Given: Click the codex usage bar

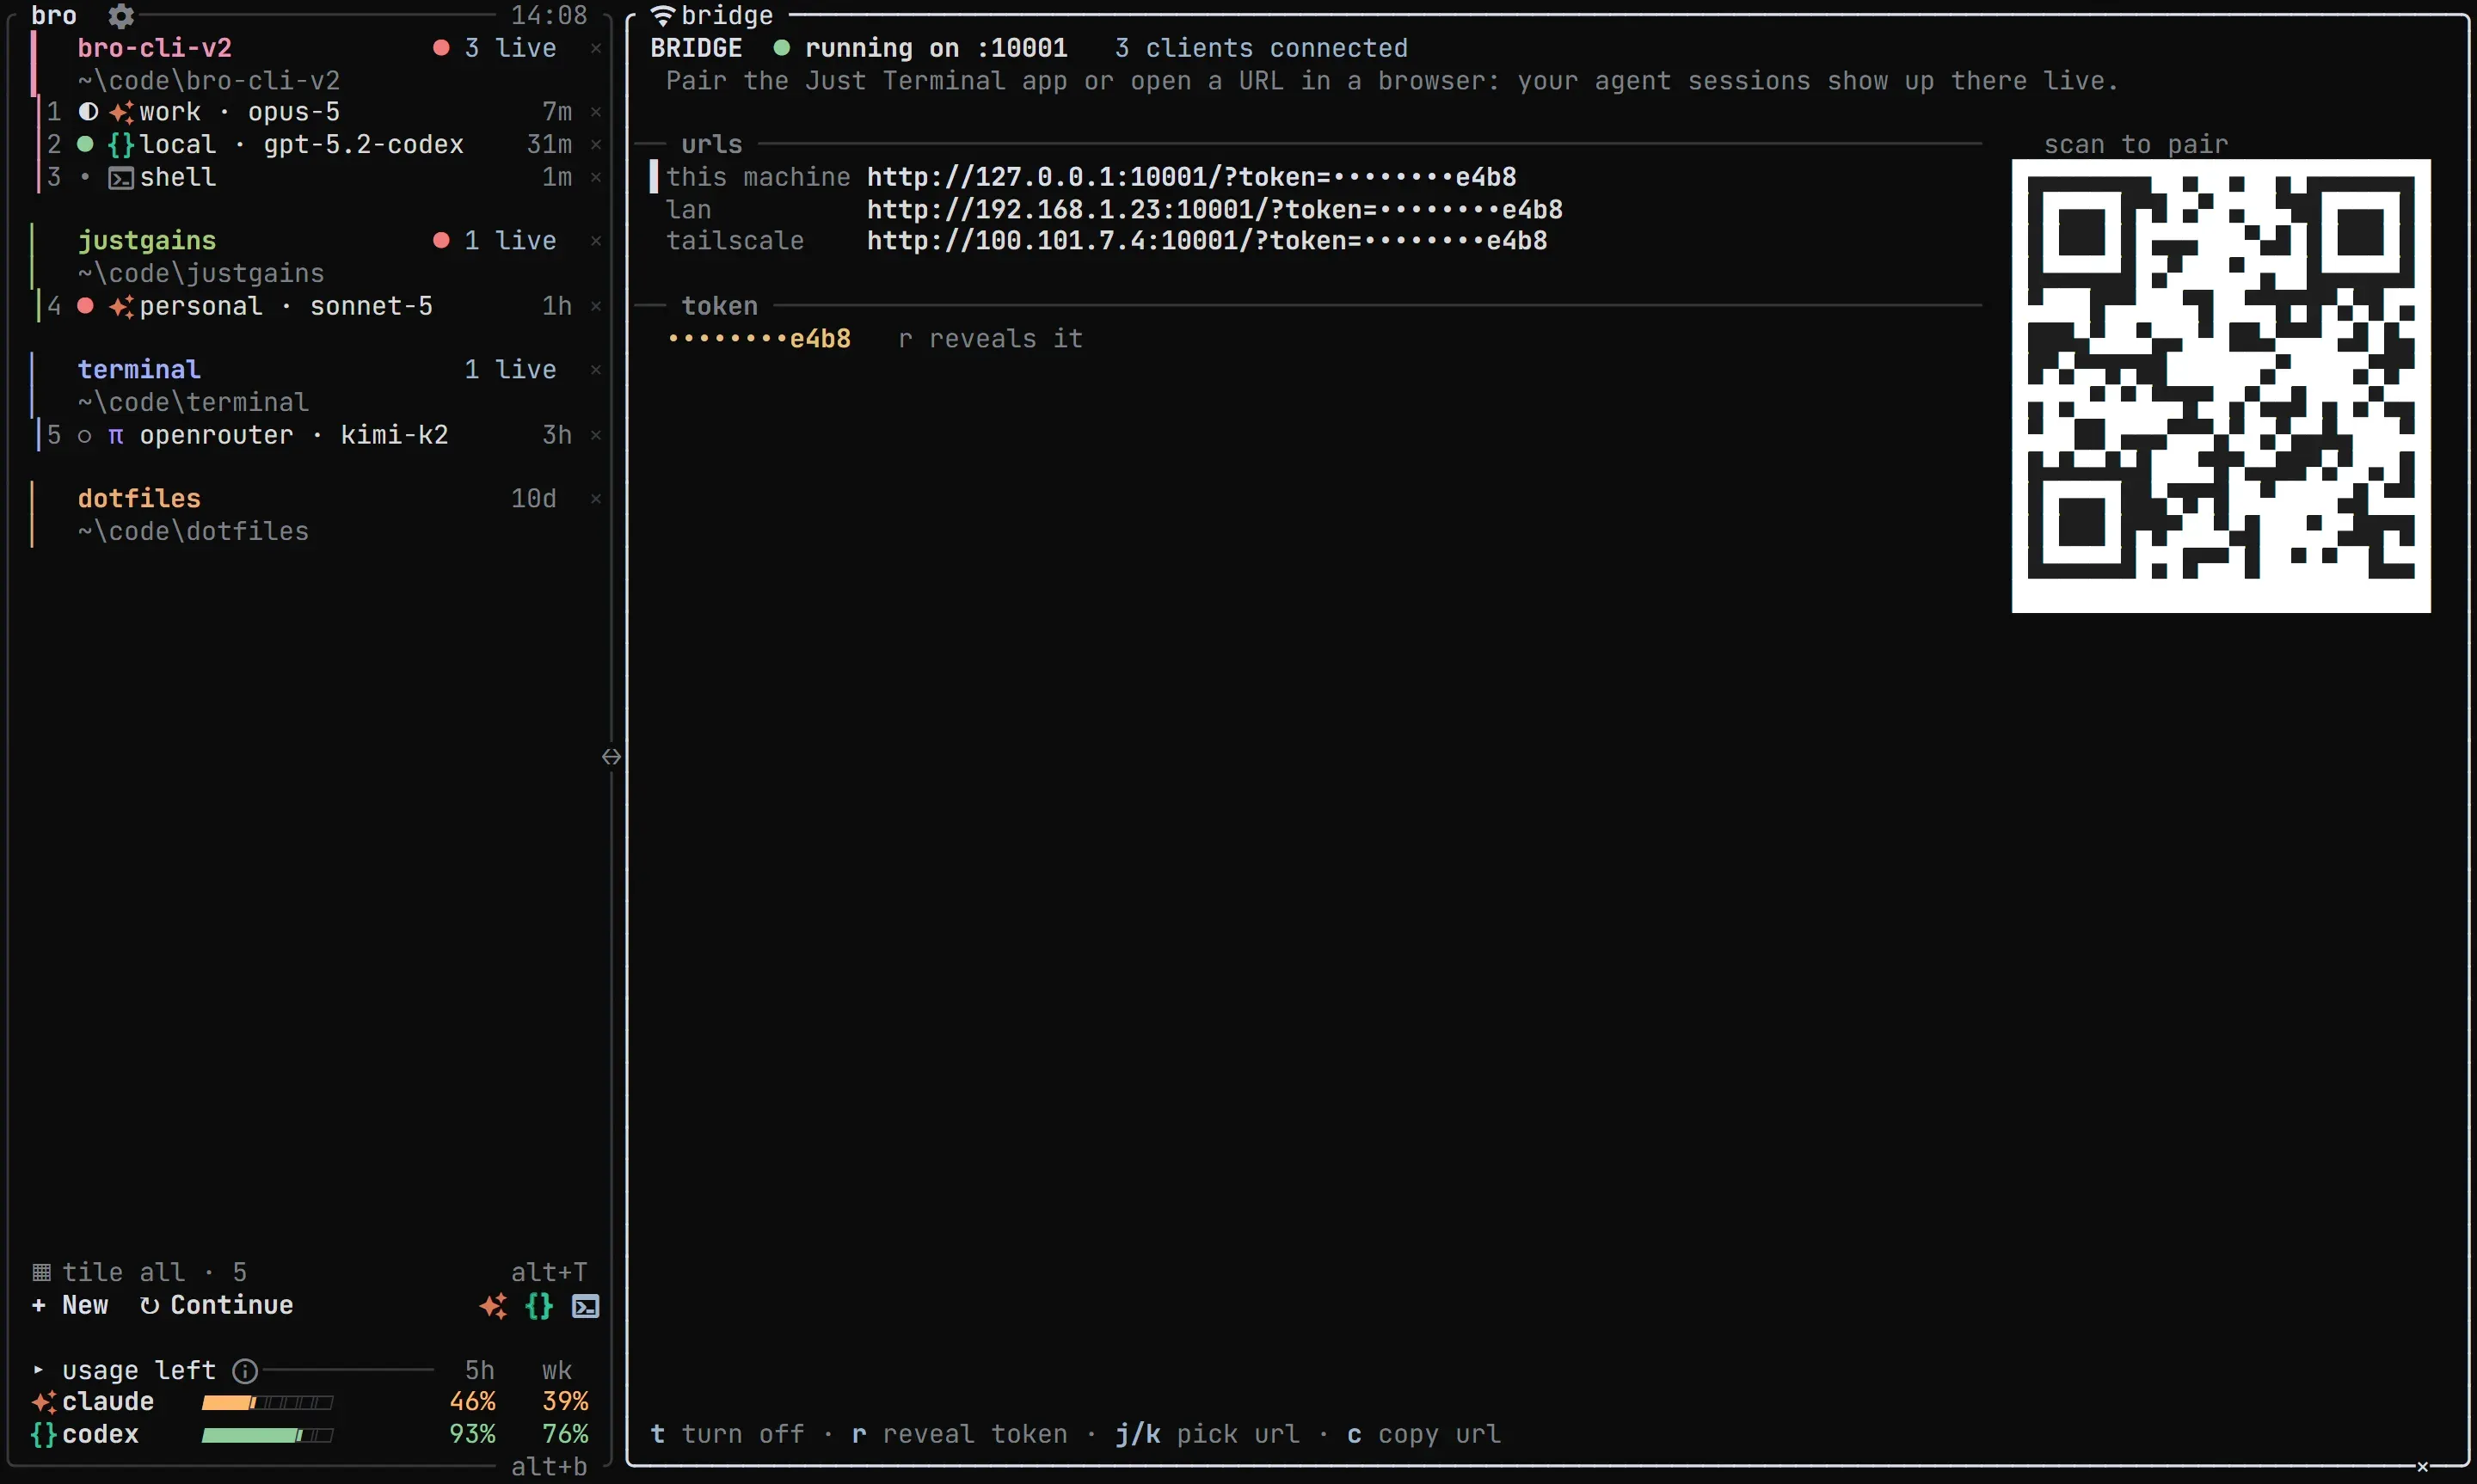Looking at the screenshot, I should [x=267, y=1435].
